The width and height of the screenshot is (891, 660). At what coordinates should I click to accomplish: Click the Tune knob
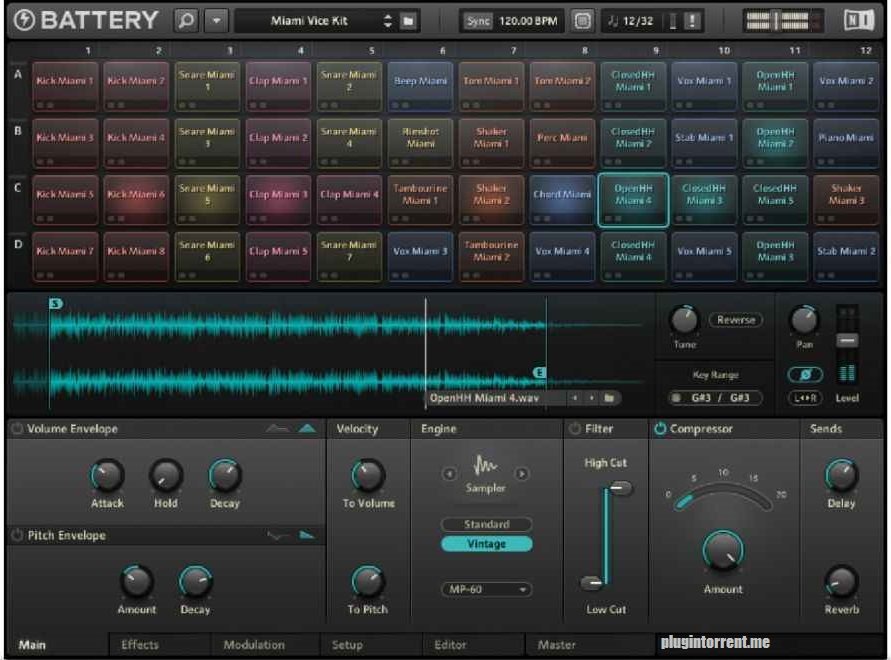(684, 320)
